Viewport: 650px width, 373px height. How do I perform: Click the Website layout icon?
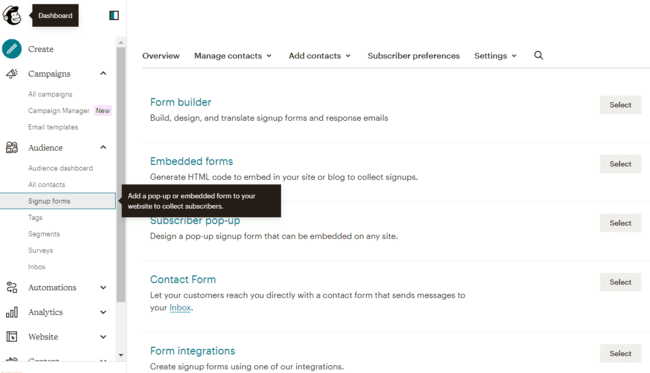[x=12, y=337]
